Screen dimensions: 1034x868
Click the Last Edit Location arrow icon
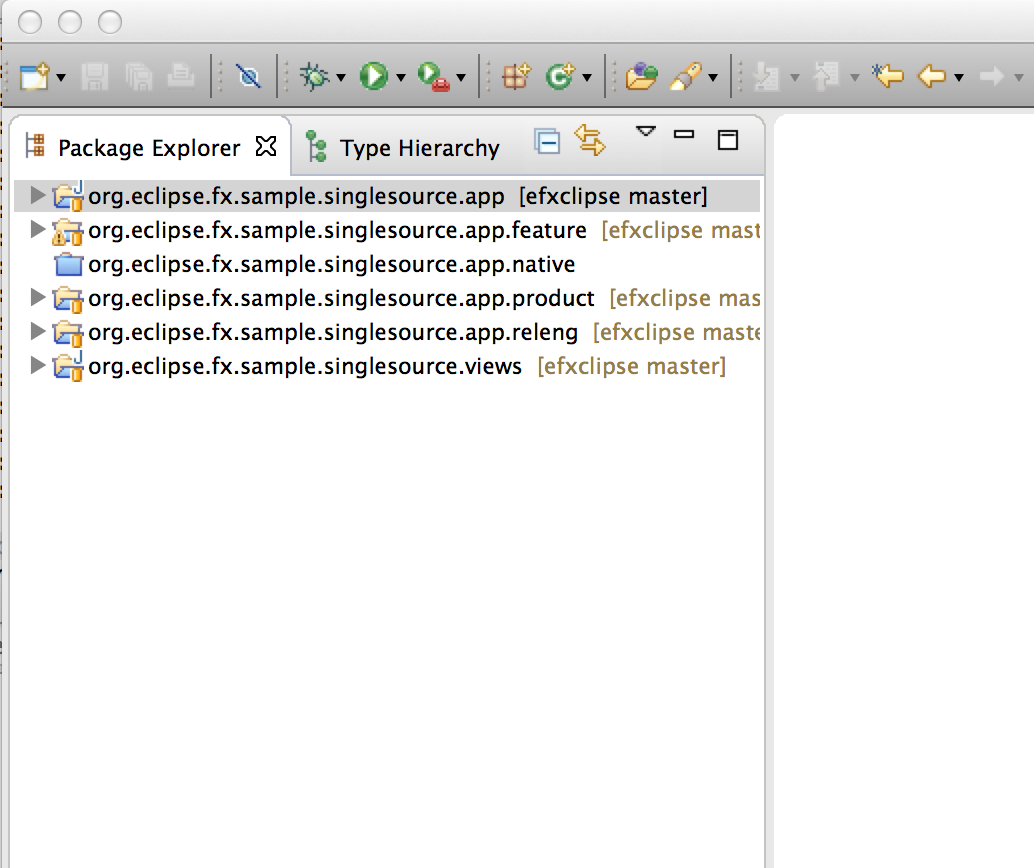[x=887, y=76]
